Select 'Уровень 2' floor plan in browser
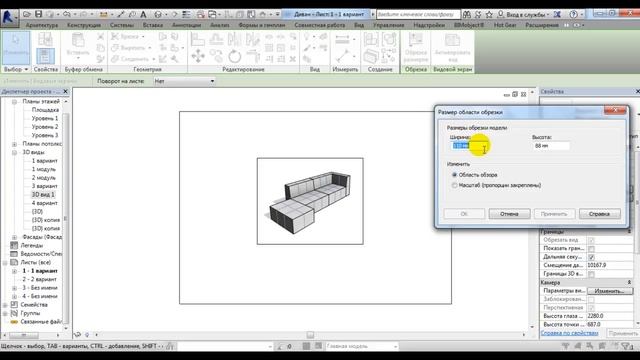Image resolution: width=640 pixels, height=360 pixels. (x=45, y=127)
